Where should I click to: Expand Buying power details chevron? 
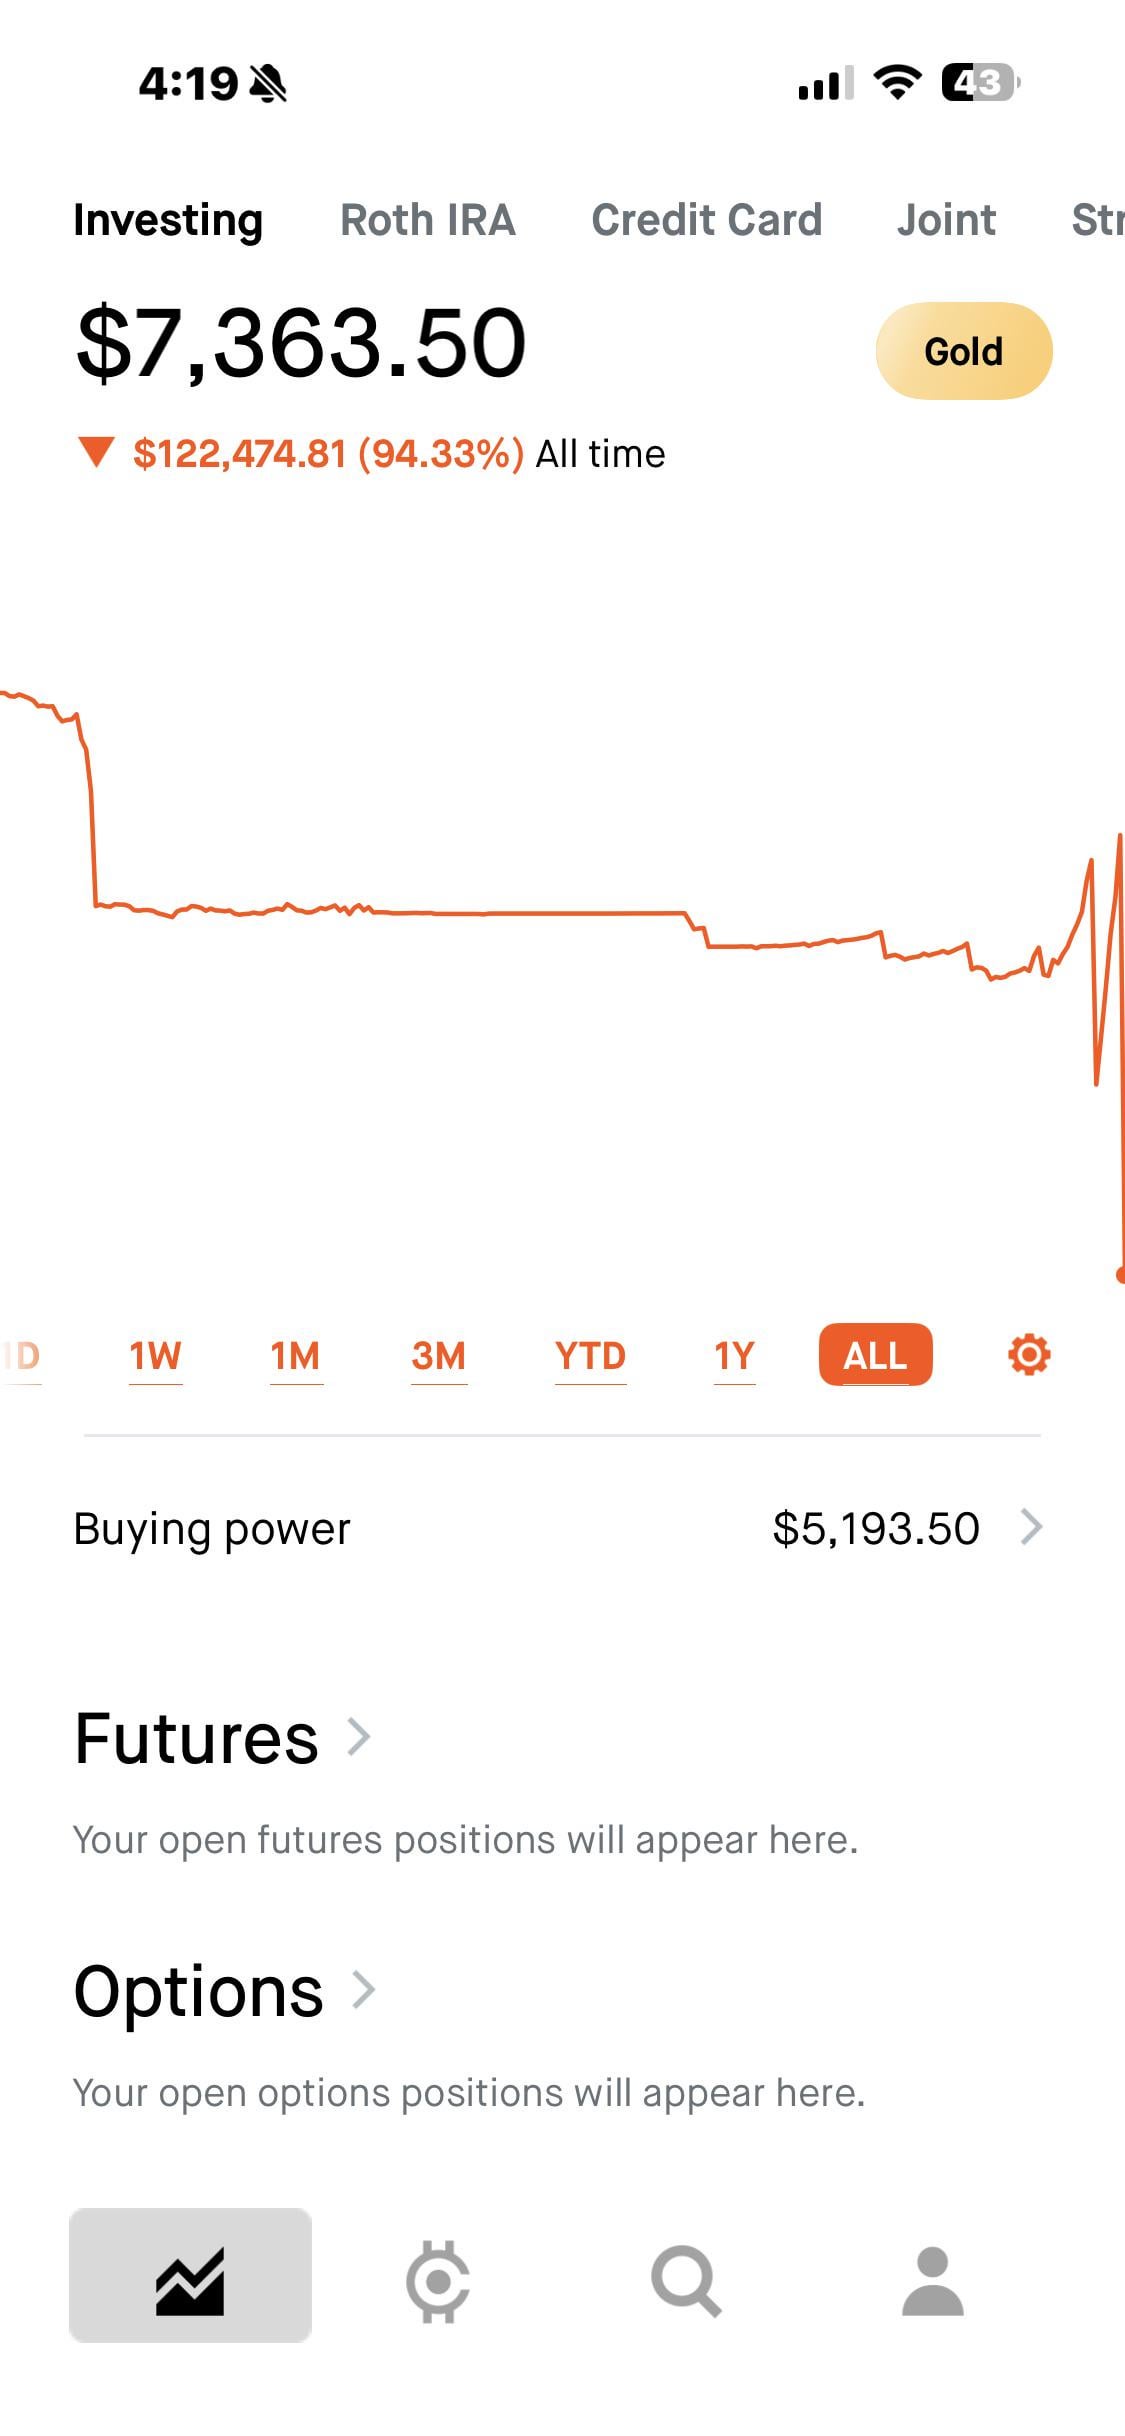[1032, 1528]
